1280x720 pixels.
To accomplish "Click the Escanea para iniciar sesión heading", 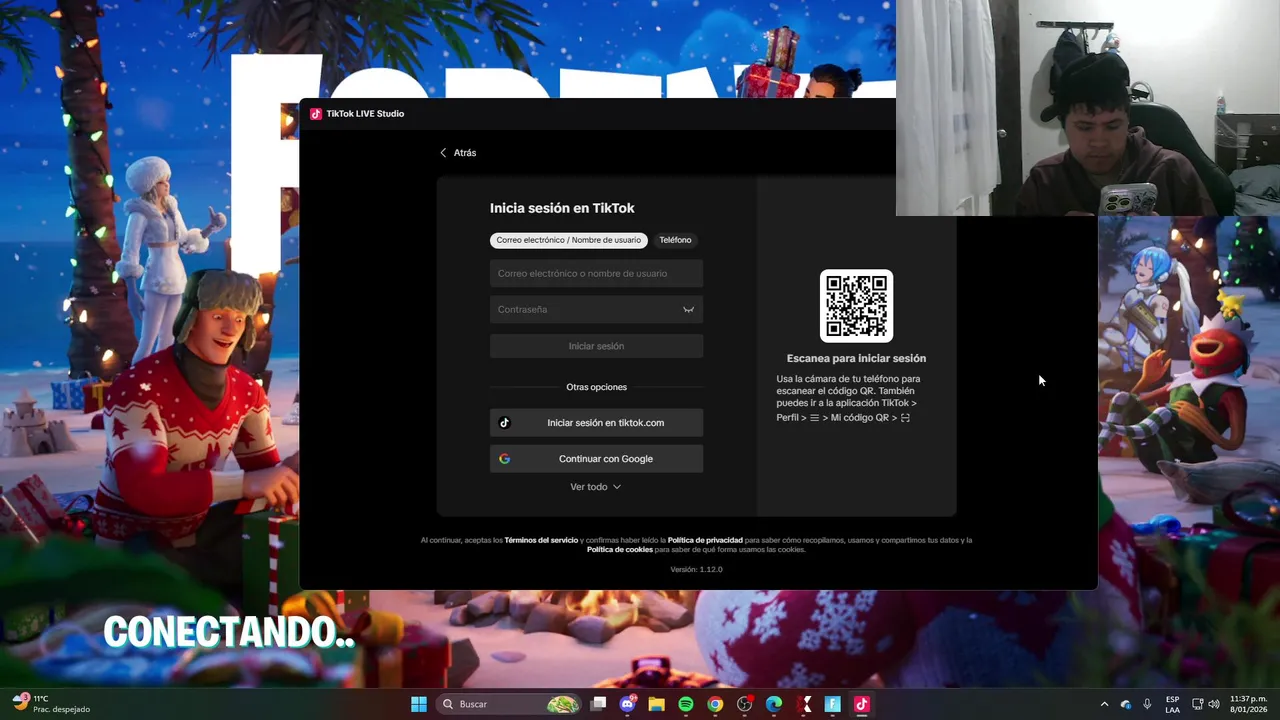I will pos(856,358).
